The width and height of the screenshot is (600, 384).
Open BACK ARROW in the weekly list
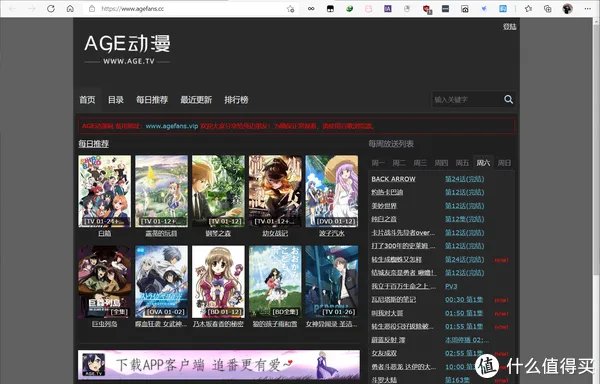coord(393,179)
